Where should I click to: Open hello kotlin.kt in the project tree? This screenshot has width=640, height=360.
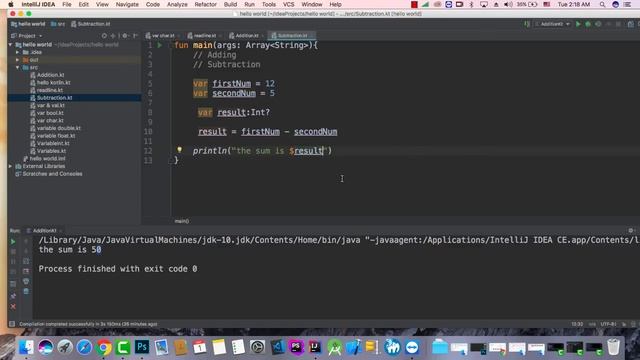(53, 82)
